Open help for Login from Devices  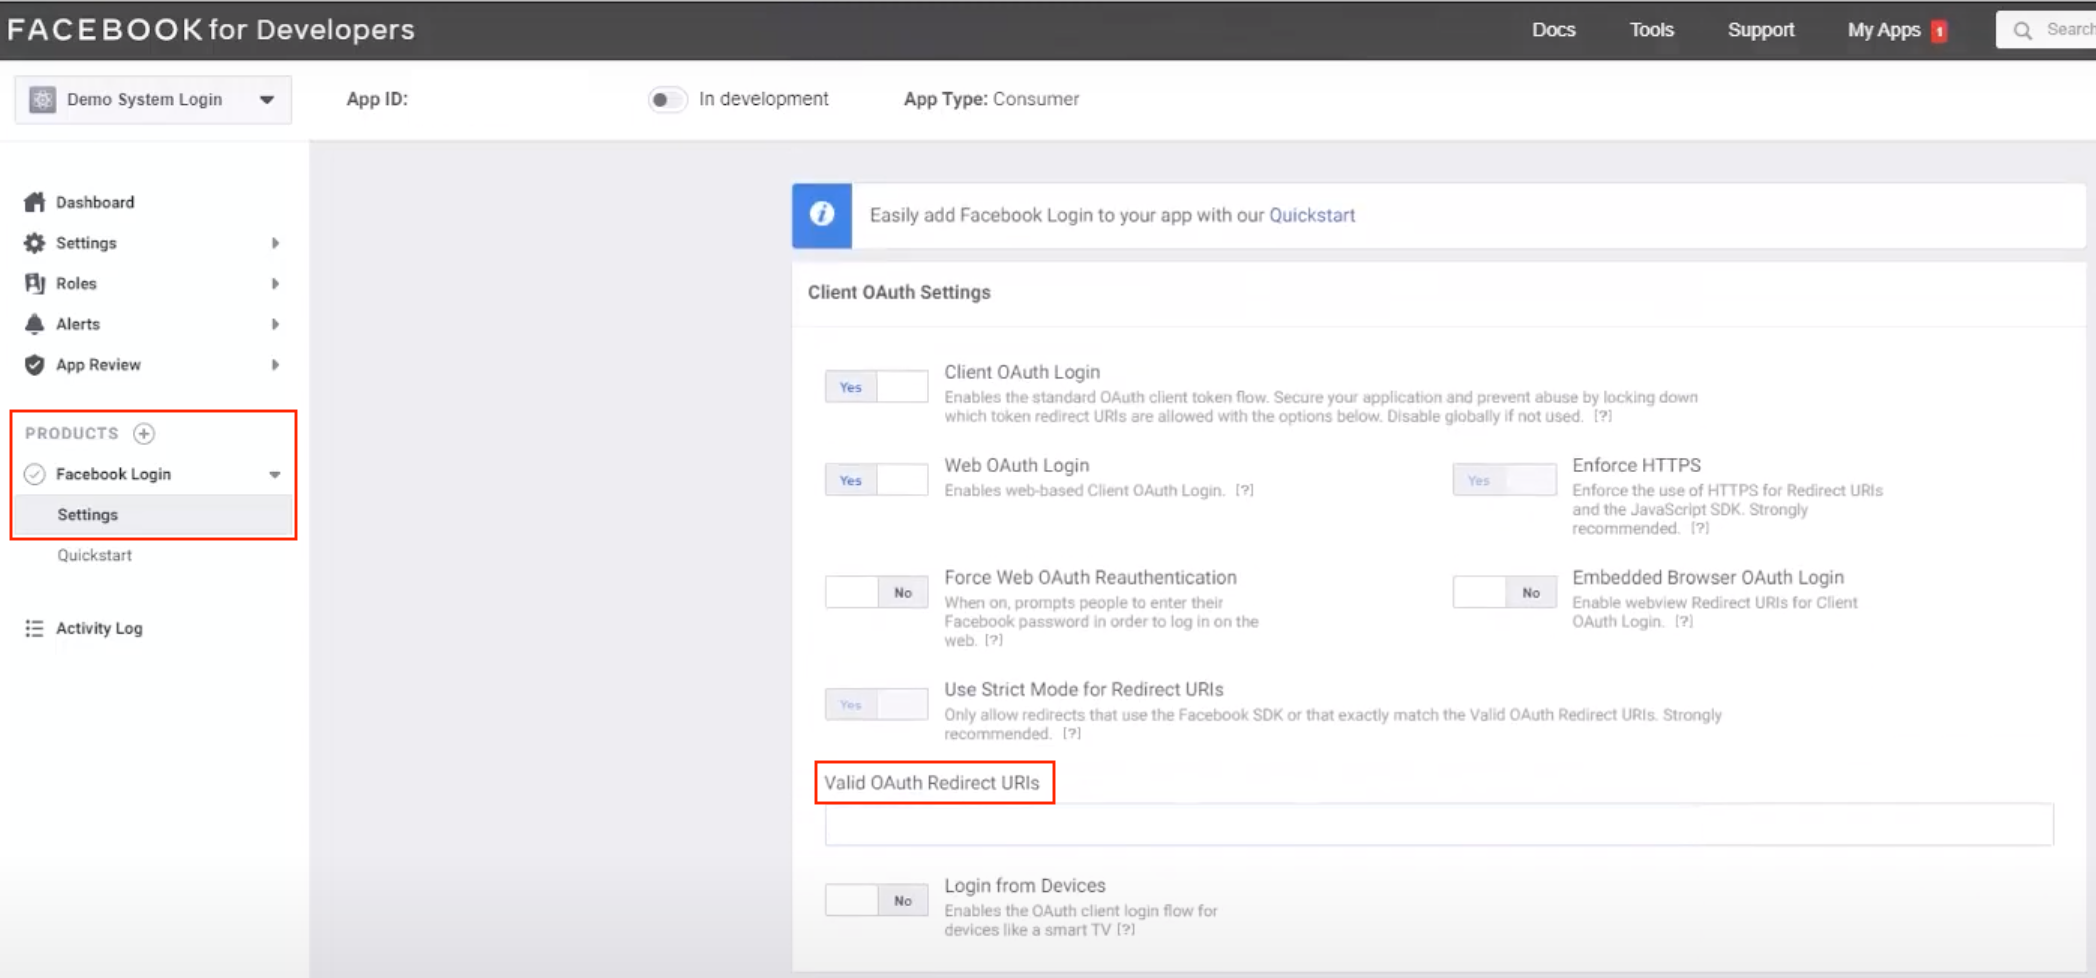pyautogui.click(x=1126, y=929)
